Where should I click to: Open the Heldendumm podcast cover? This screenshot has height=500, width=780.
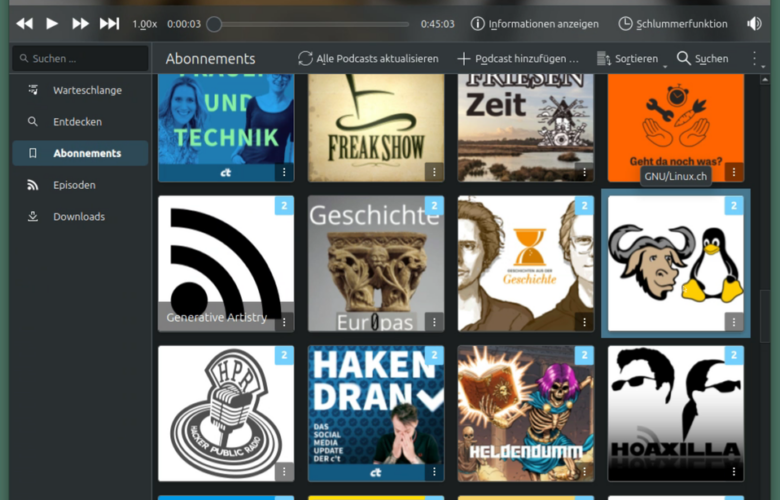[526, 413]
